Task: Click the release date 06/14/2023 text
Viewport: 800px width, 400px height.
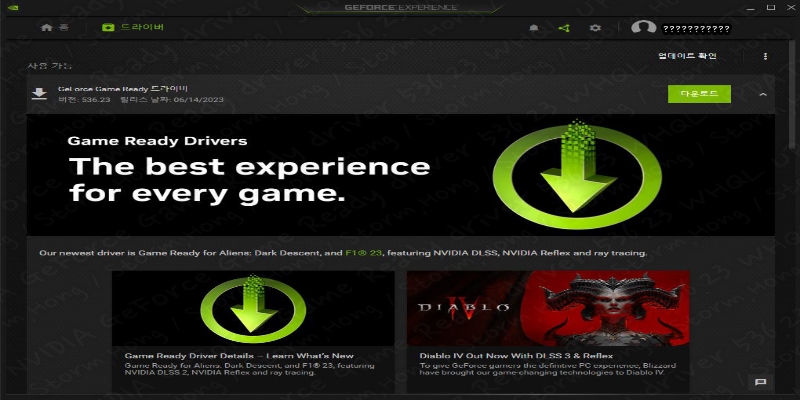Action: coord(172,99)
